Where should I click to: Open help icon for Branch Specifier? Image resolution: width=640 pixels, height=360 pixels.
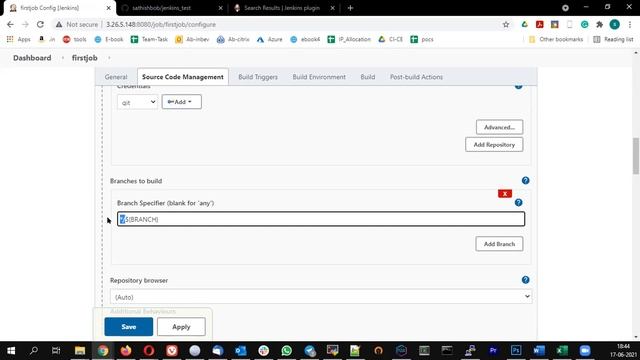(518, 202)
